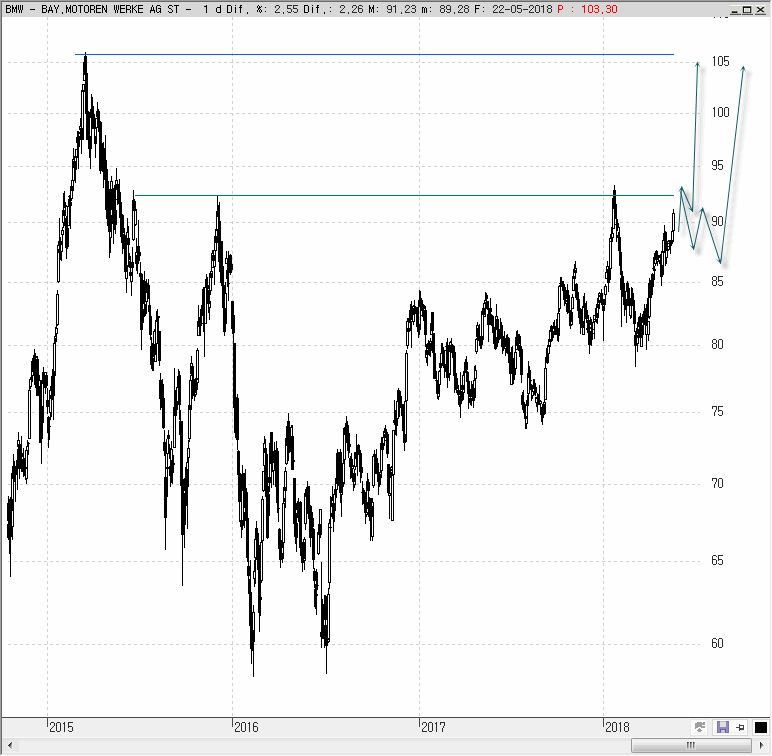The height and width of the screenshot is (756, 772).
Task: Click the gray chart-tools icon beside save
Action: [x=699, y=727]
